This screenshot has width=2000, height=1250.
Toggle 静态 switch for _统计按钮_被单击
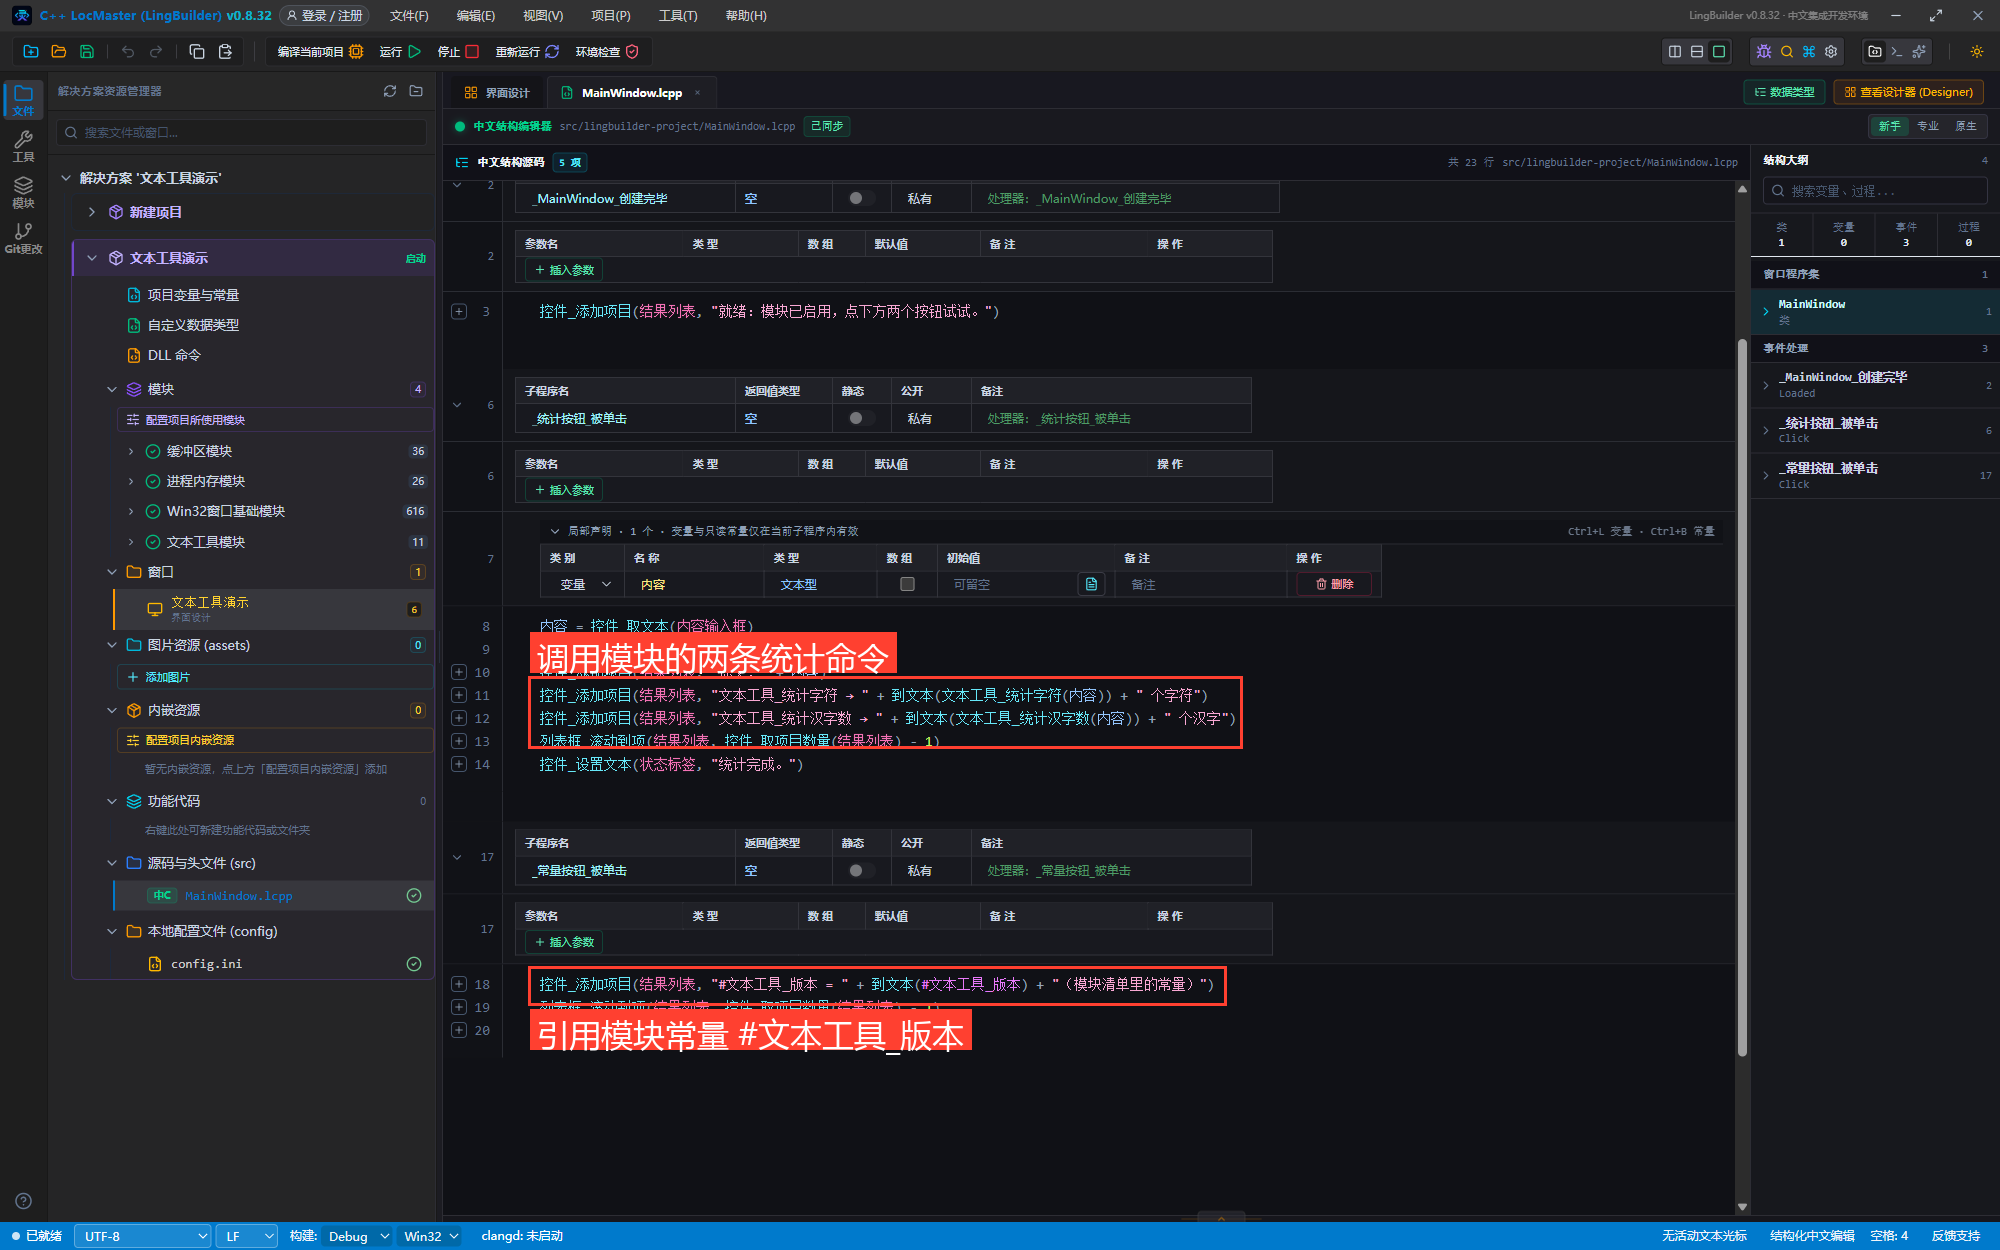(860, 418)
